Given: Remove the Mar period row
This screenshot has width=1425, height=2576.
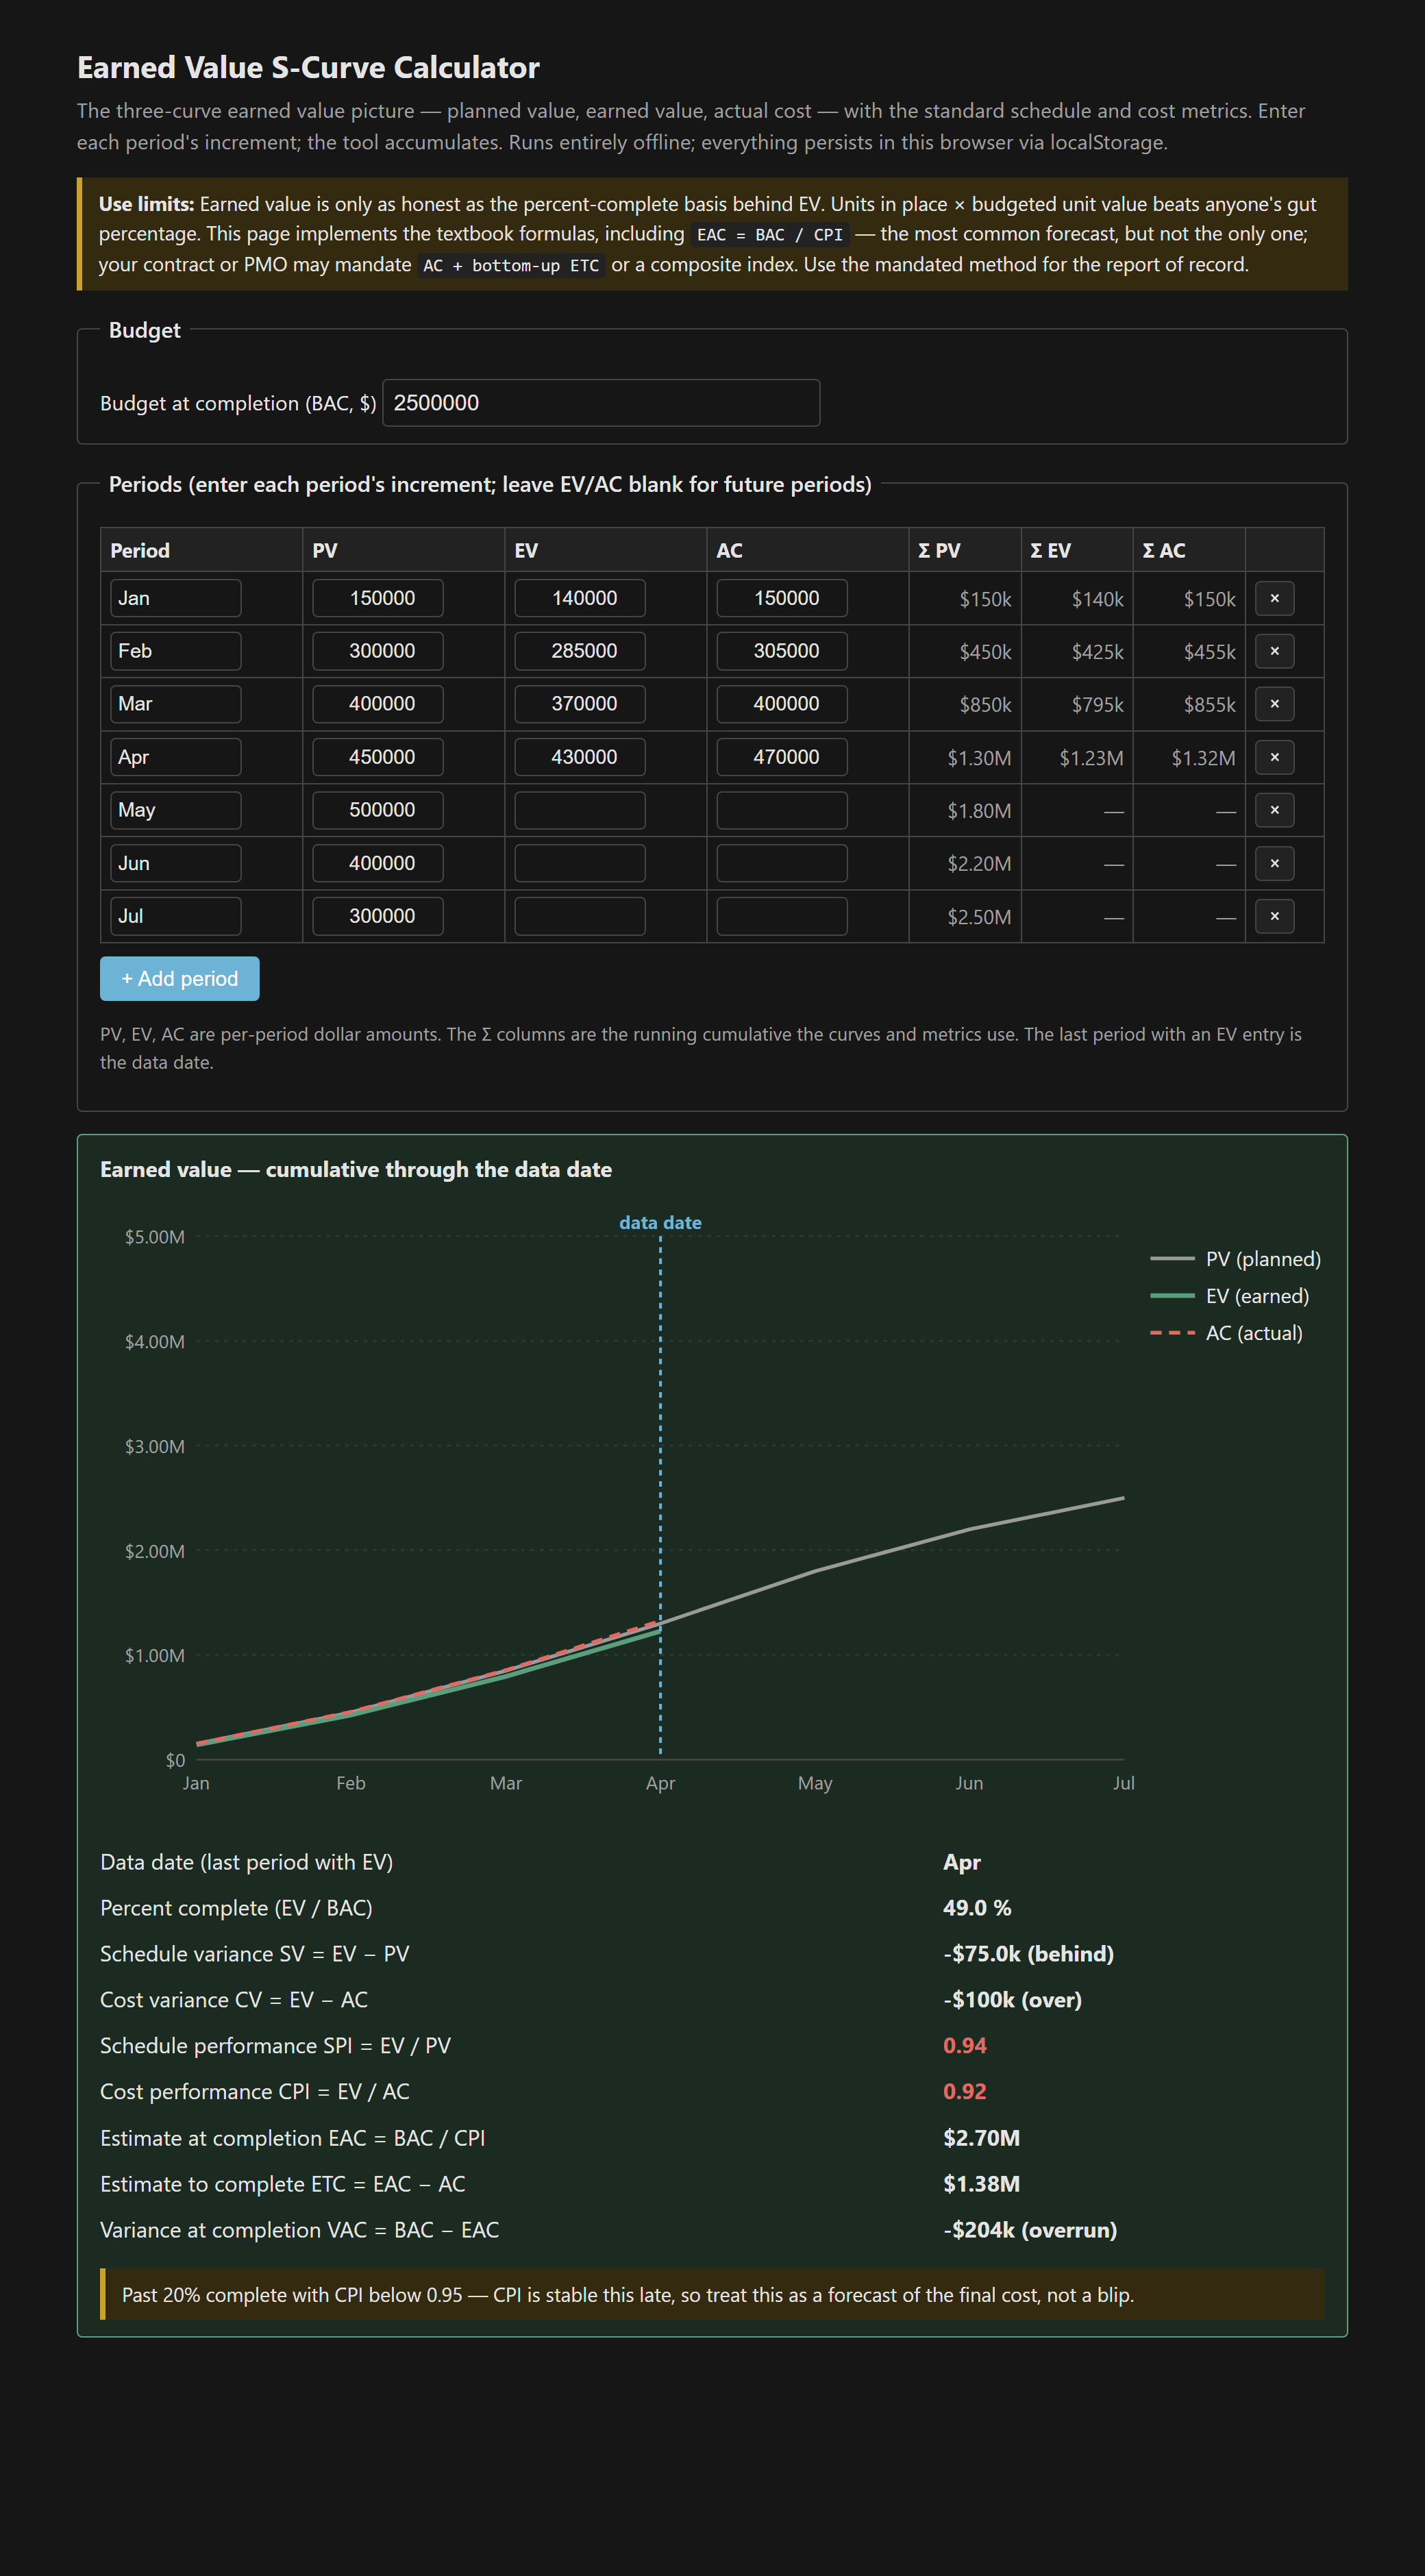Looking at the screenshot, I should coord(1274,704).
